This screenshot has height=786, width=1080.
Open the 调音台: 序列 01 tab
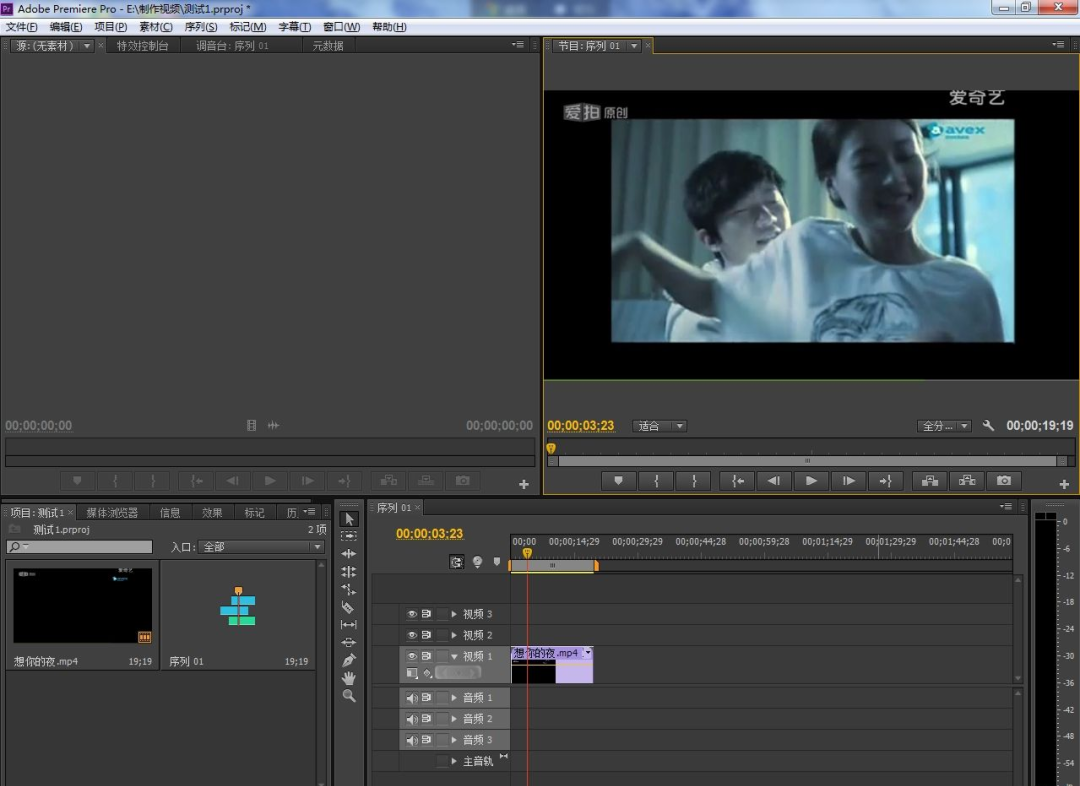pos(232,45)
